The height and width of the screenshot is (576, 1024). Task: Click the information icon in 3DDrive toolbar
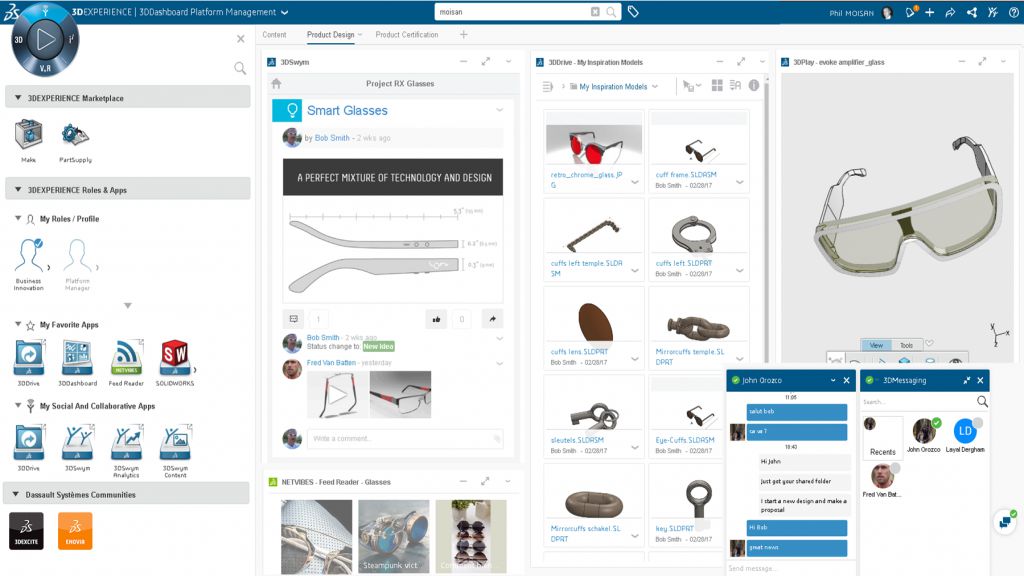(736, 87)
